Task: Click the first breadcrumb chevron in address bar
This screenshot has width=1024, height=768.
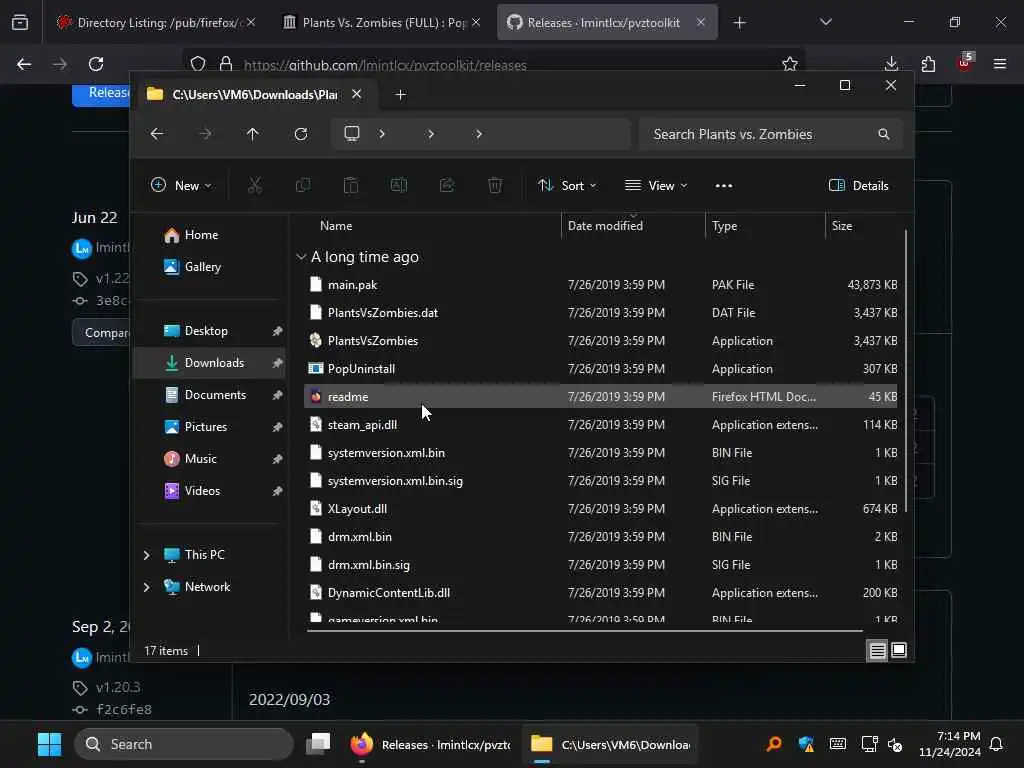Action: tap(382, 134)
